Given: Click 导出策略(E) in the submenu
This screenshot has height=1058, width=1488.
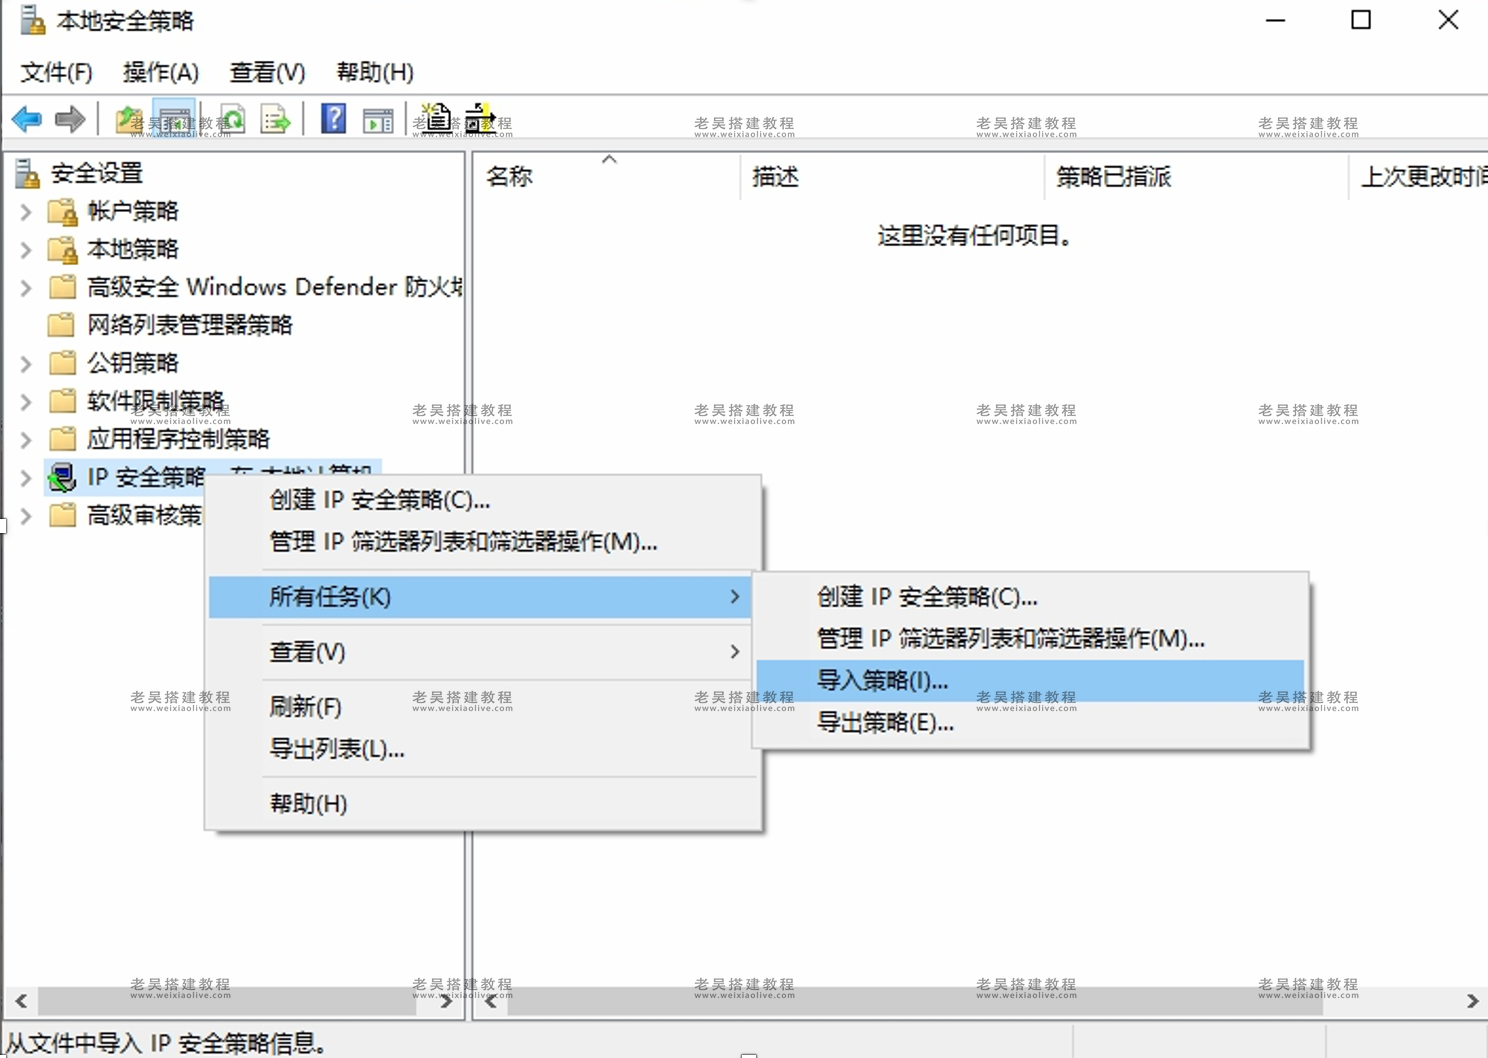Looking at the screenshot, I should click(x=884, y=722).
